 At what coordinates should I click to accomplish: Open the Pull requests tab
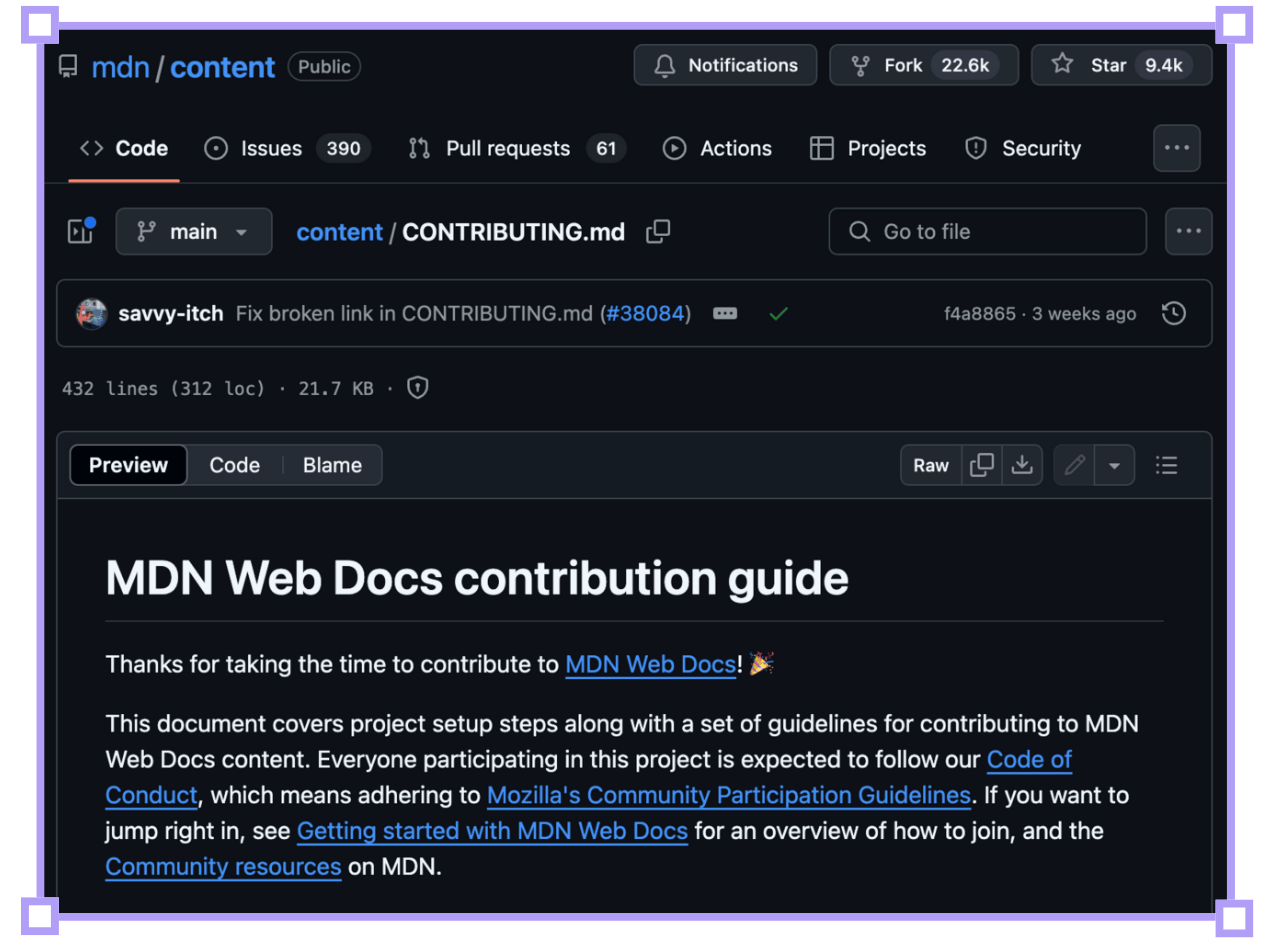pos(517,148)
